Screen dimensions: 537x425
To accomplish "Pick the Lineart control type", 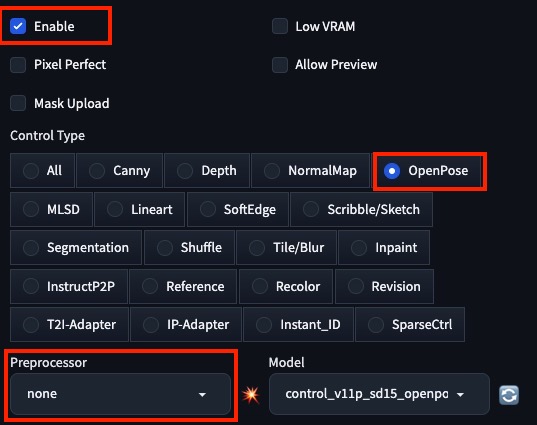I will [139, 209].
